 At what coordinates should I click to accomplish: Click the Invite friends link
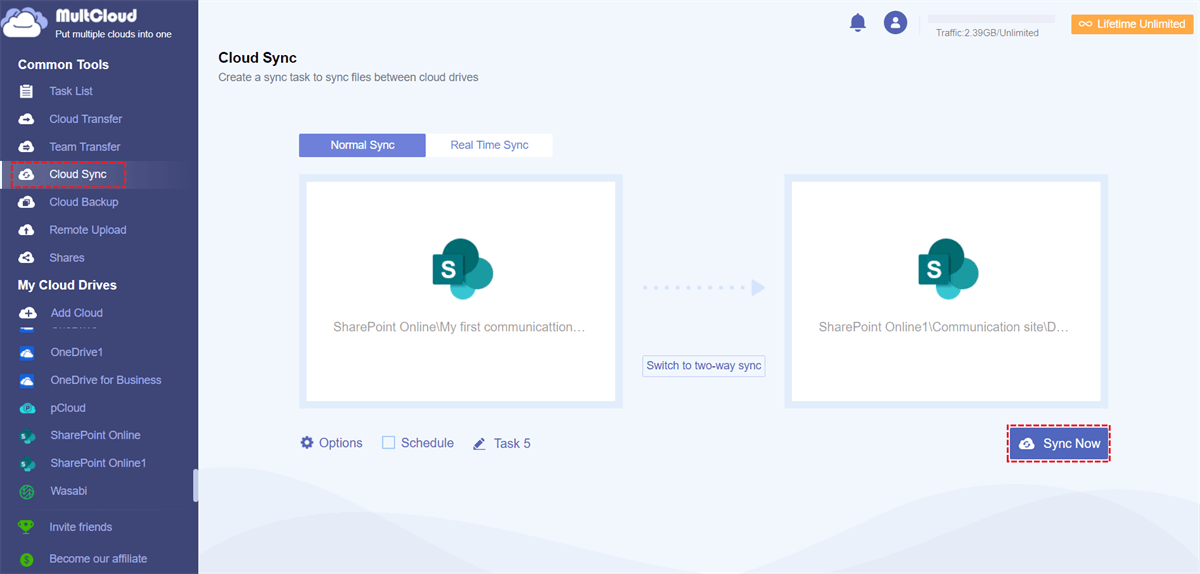pos(81,527)
